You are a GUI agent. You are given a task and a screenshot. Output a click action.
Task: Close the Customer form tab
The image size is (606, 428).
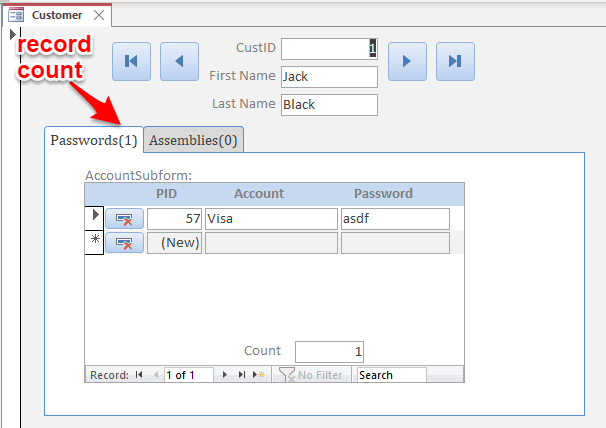[x=99, y=15]
